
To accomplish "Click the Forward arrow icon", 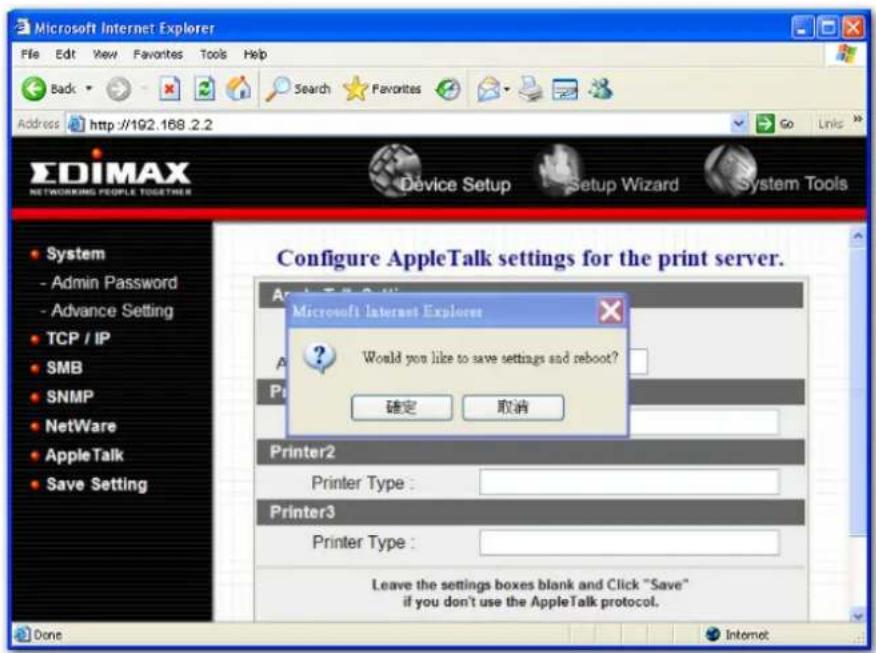I will click(x=118, y=89).
